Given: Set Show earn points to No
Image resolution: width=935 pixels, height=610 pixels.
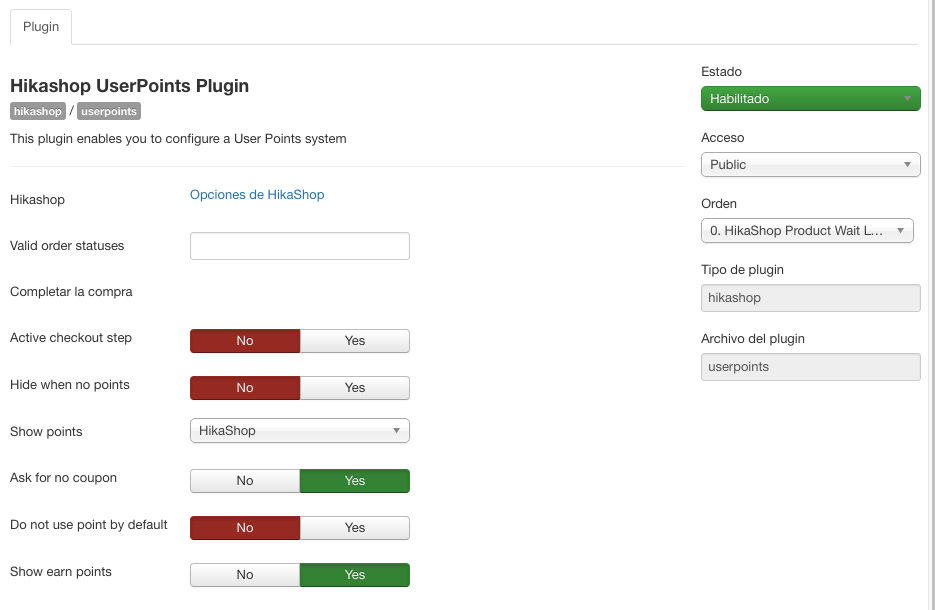Looking at the screenshot, I should point(245,575).
